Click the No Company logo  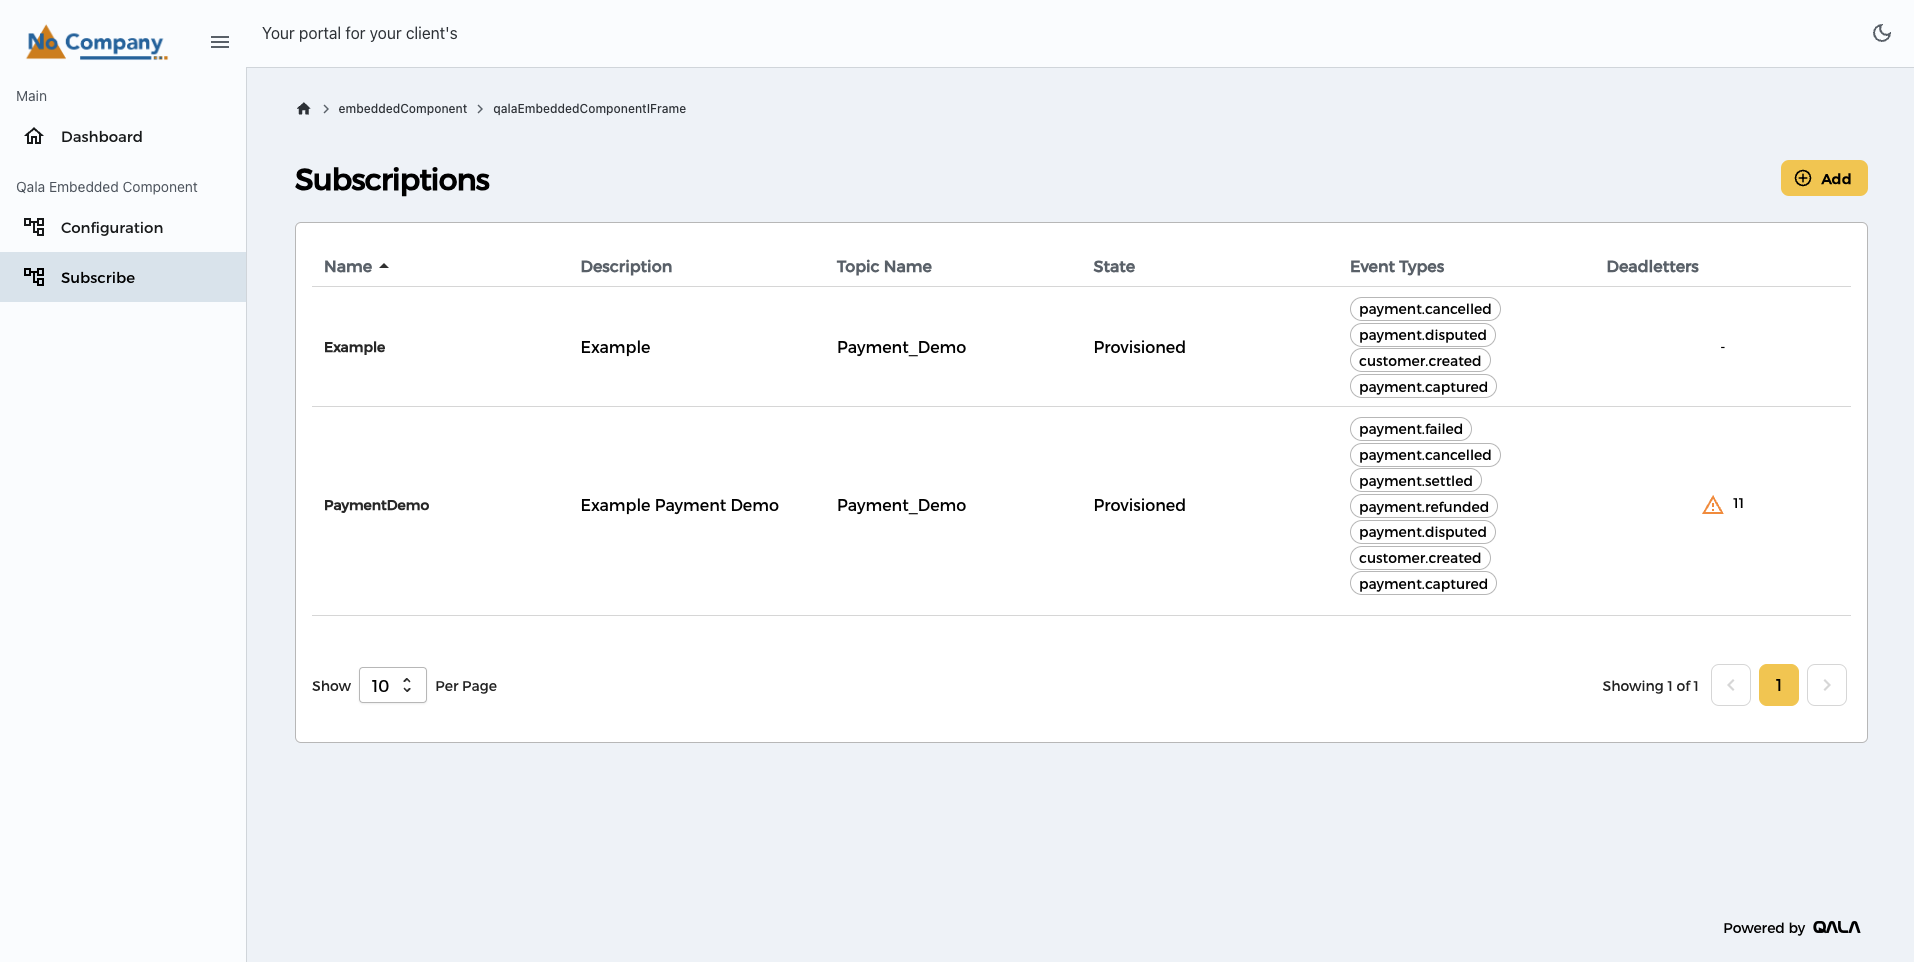(x=96, y=42)
